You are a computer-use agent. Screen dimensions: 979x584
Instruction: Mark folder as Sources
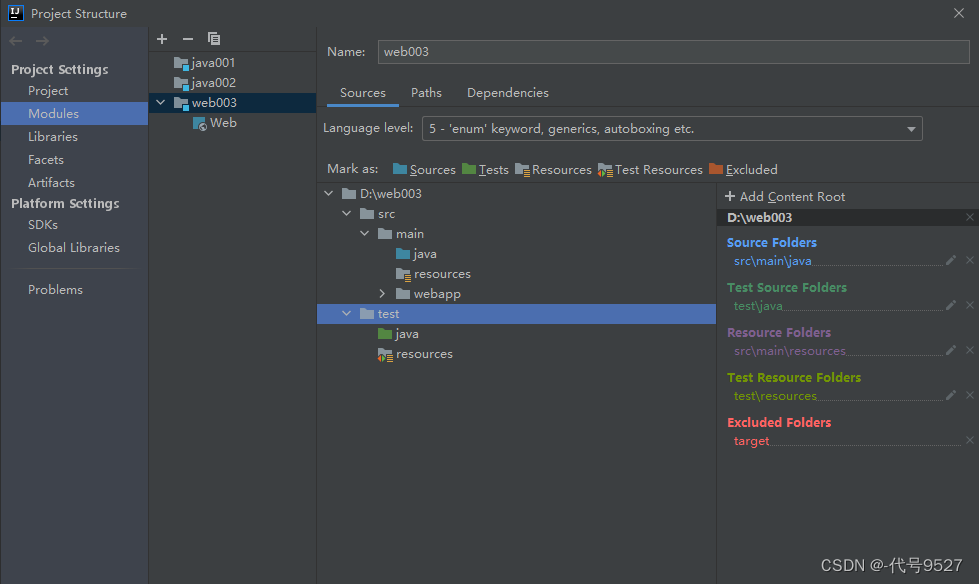(x=424, y=170)
